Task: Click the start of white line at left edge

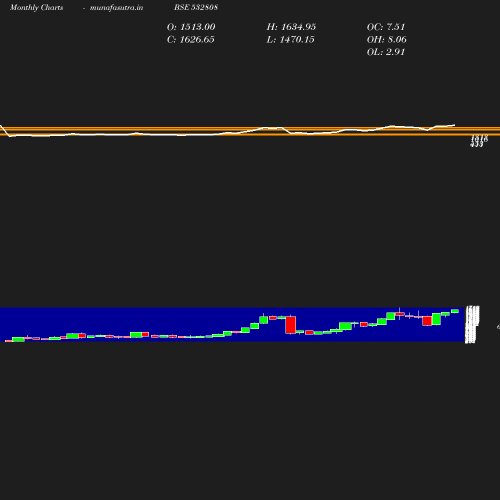Action: coord(1,126)
